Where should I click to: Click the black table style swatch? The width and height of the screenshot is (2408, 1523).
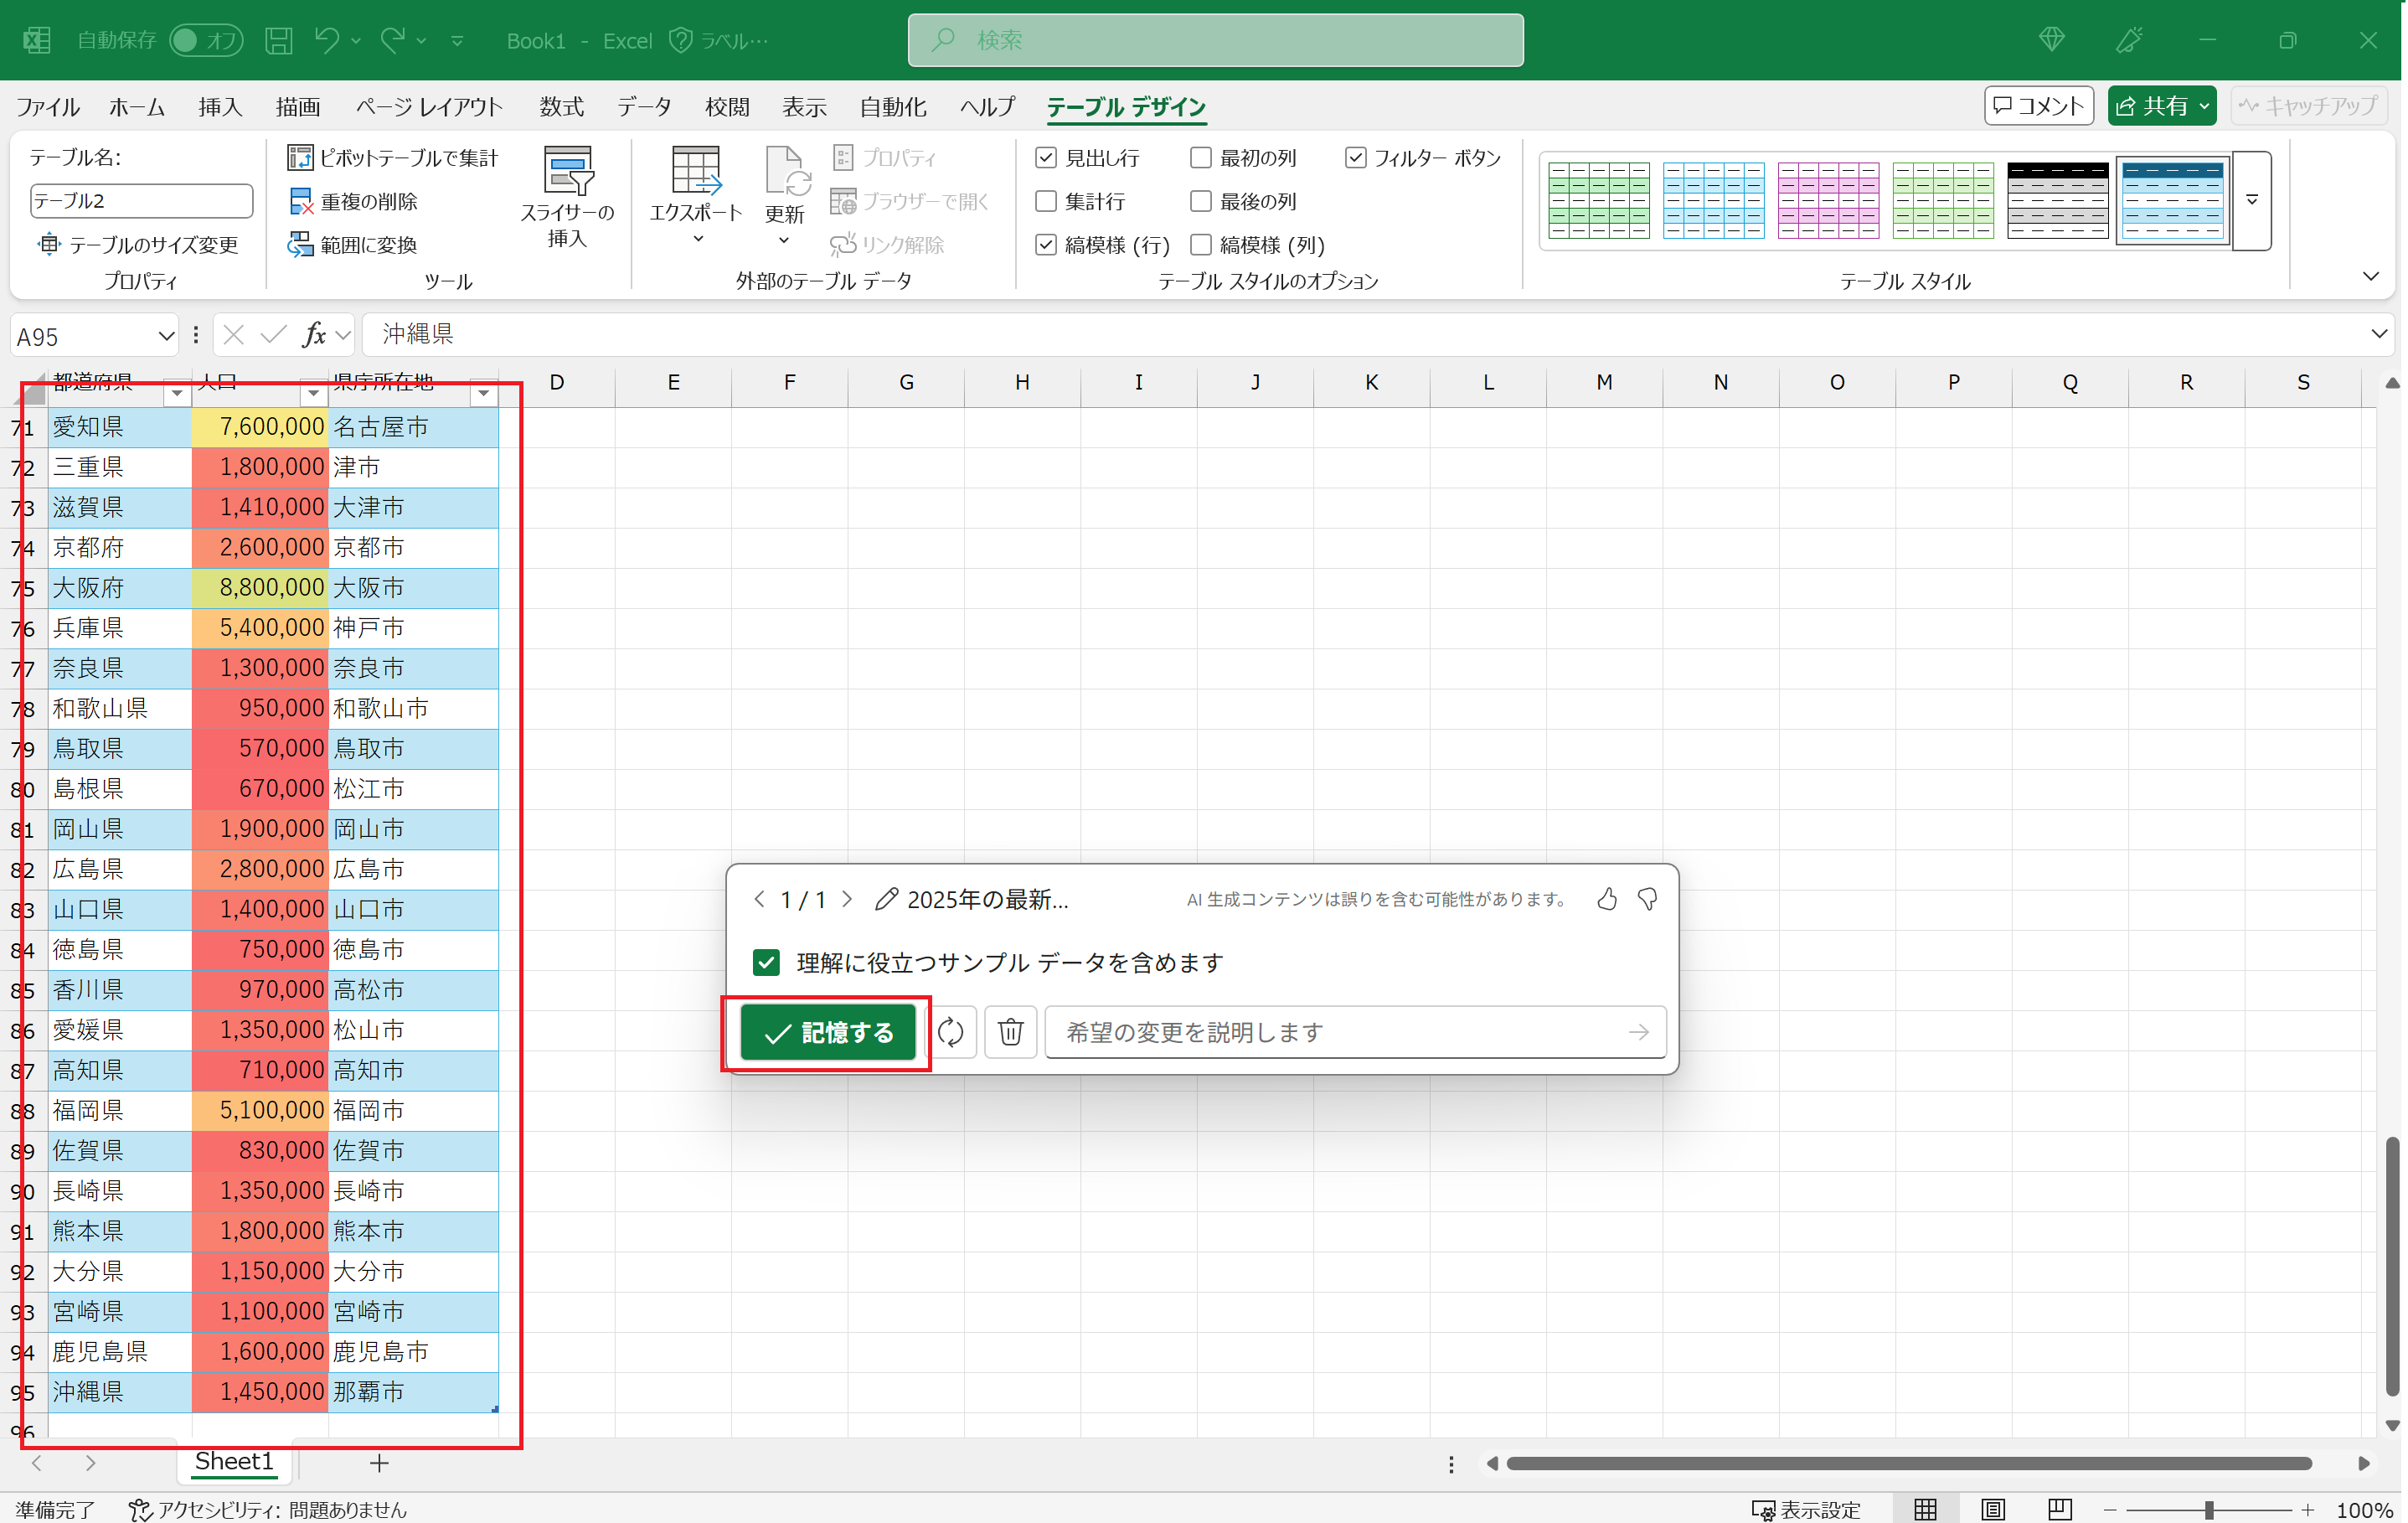[2057, 200]
